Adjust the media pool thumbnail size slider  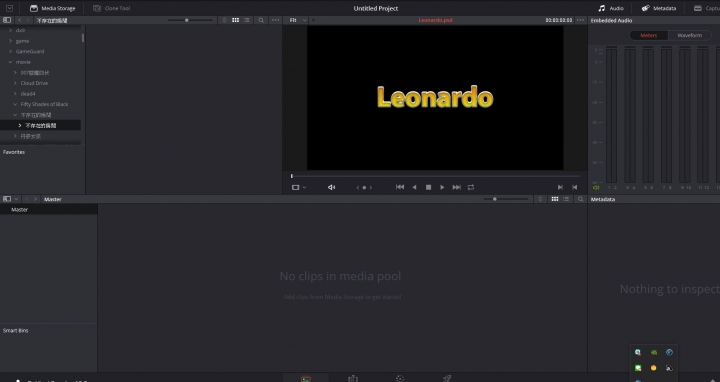(506, 199)
